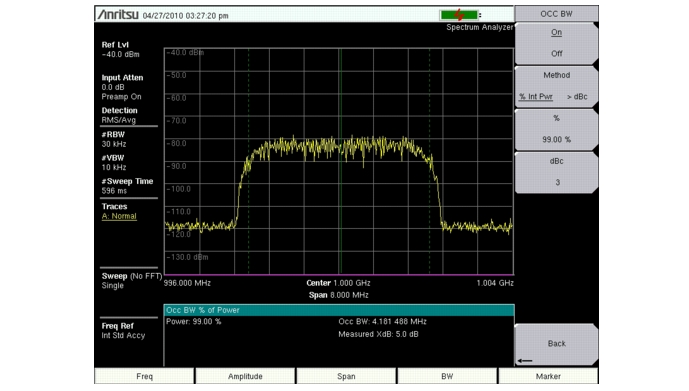689x391 pixels.
Task: Click the Anritsu logo
Action: 118,14
